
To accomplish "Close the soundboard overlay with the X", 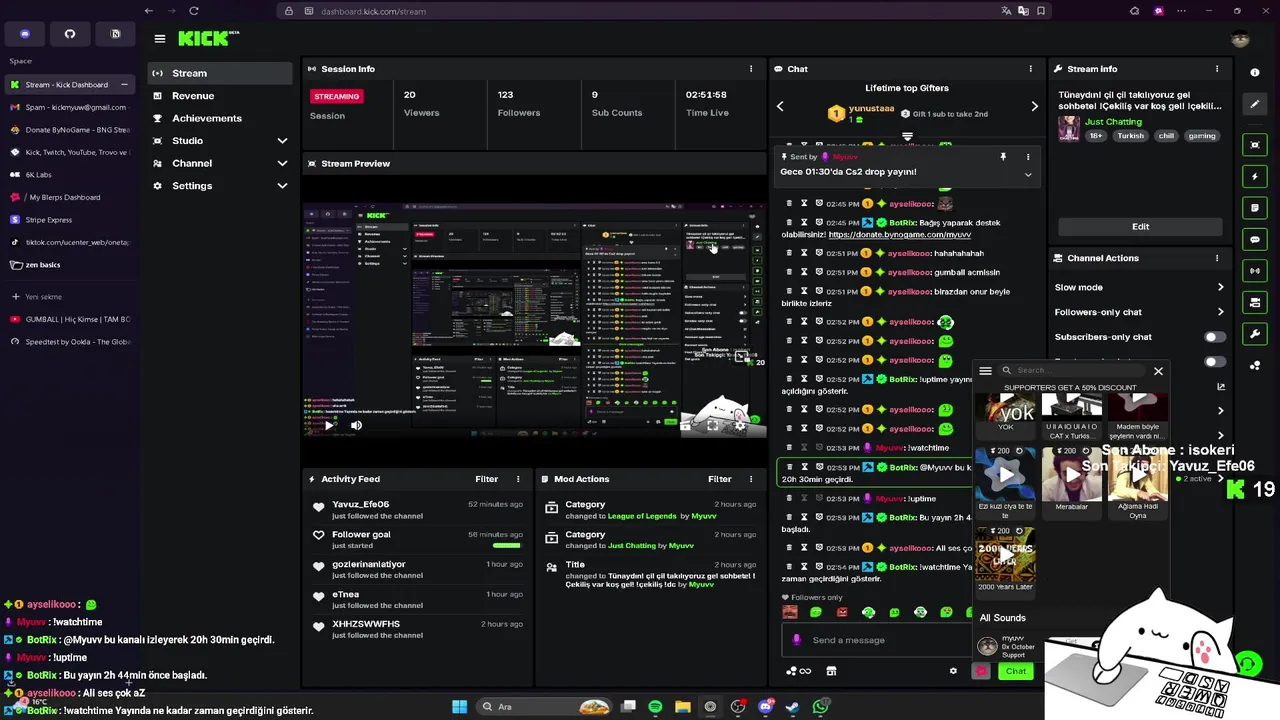I will (x=1158, y=371).
